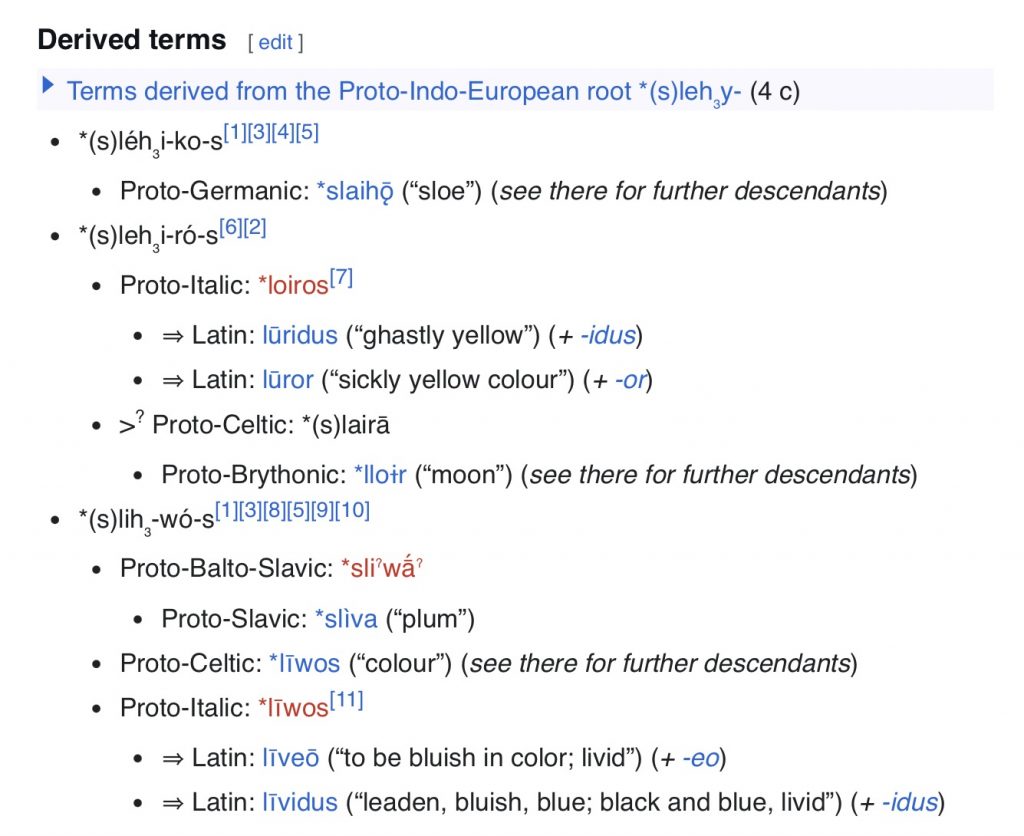Screen dimensions: 1024x836
Task: Open Terms derived from Proto-Indo-European root link
Action: tap(404, 91)
